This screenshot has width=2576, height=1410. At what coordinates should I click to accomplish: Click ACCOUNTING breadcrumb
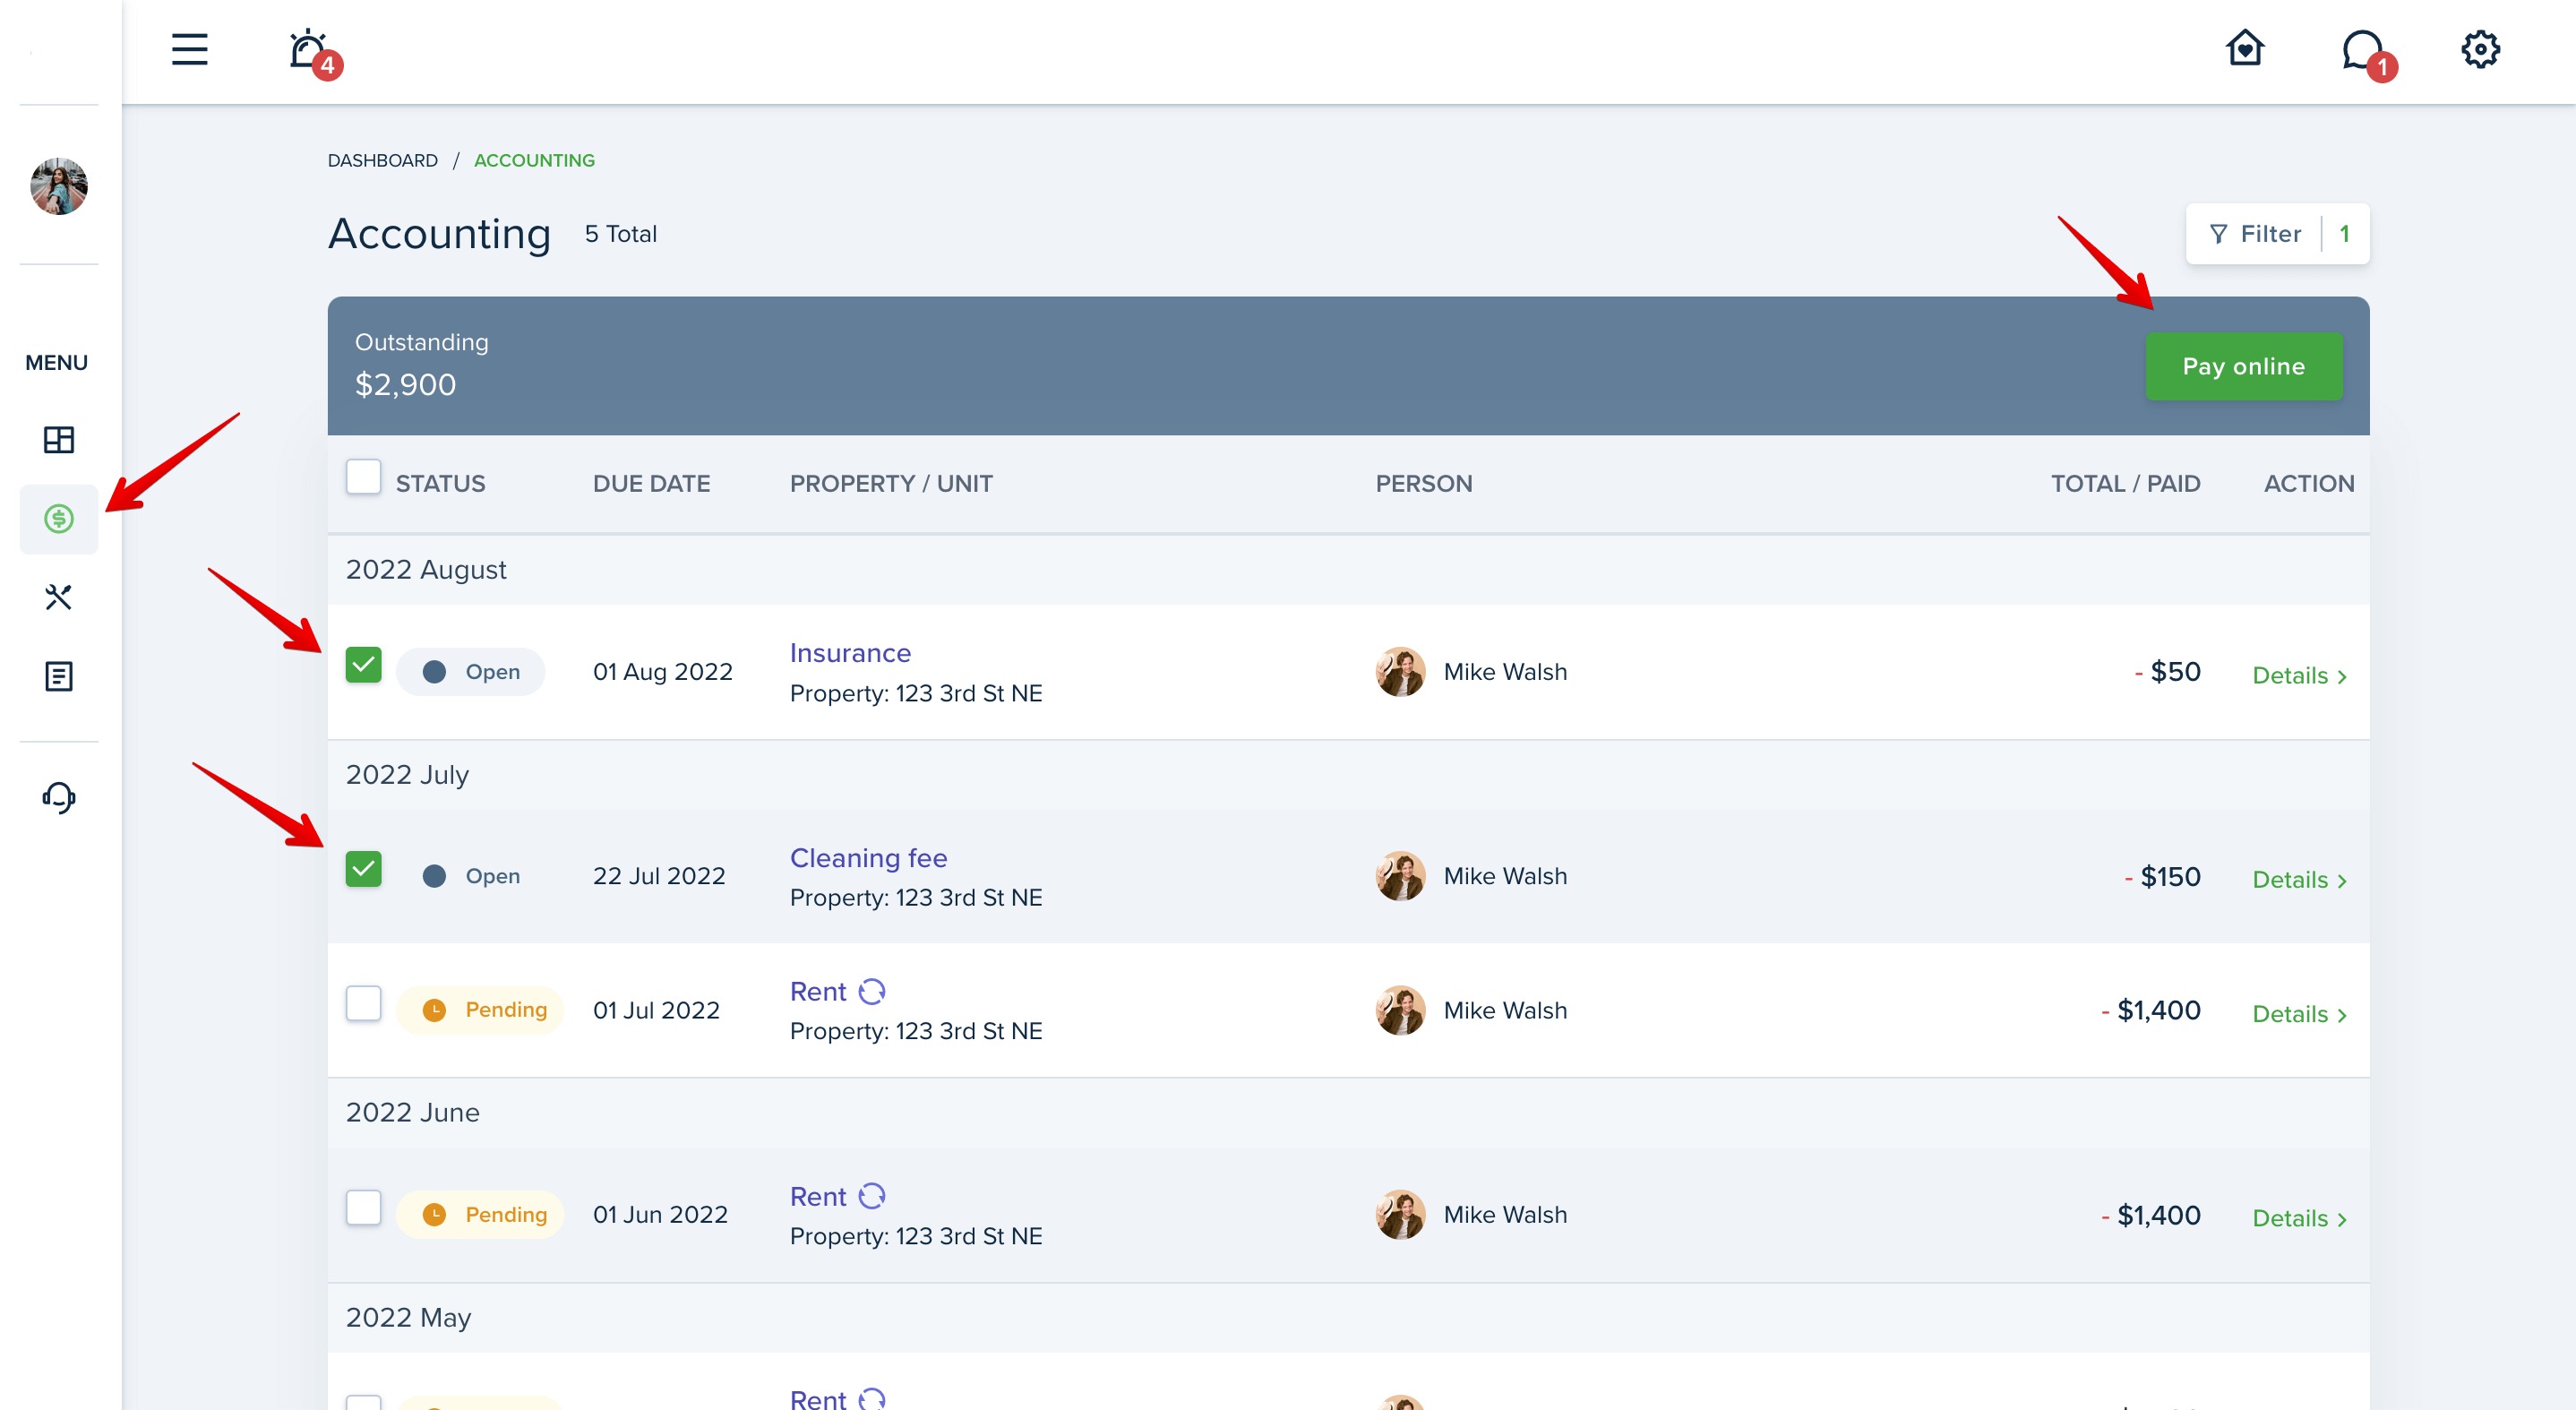tap(534, 160)
